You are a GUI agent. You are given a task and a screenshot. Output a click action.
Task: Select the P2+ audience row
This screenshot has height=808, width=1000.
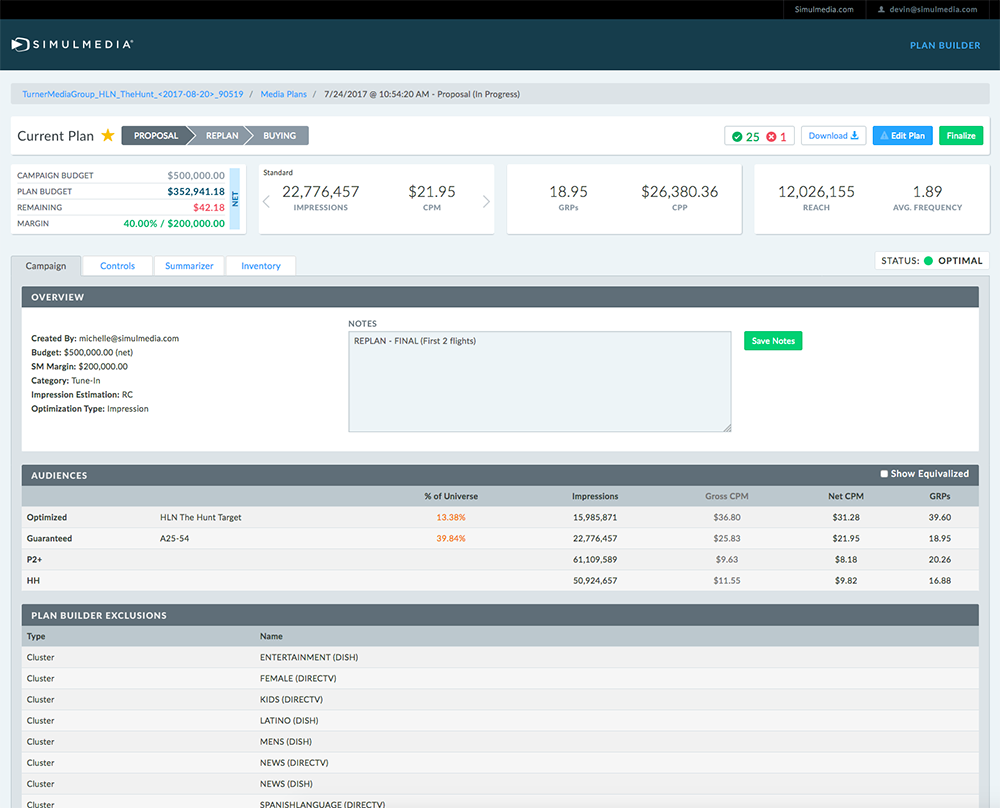click(500, 559)
